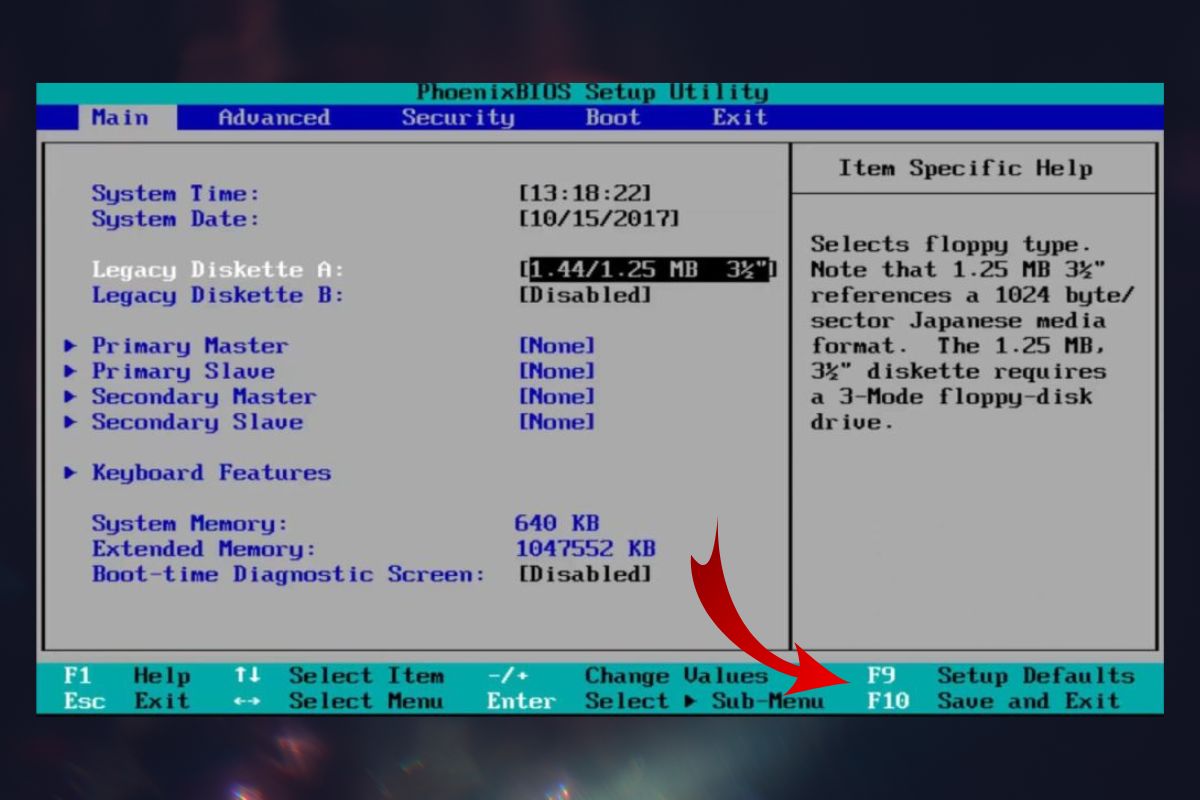Click the 'Selects floppy type.' help line
The width and height of the screenshot is (1200, 800).
tap(951, 244)
